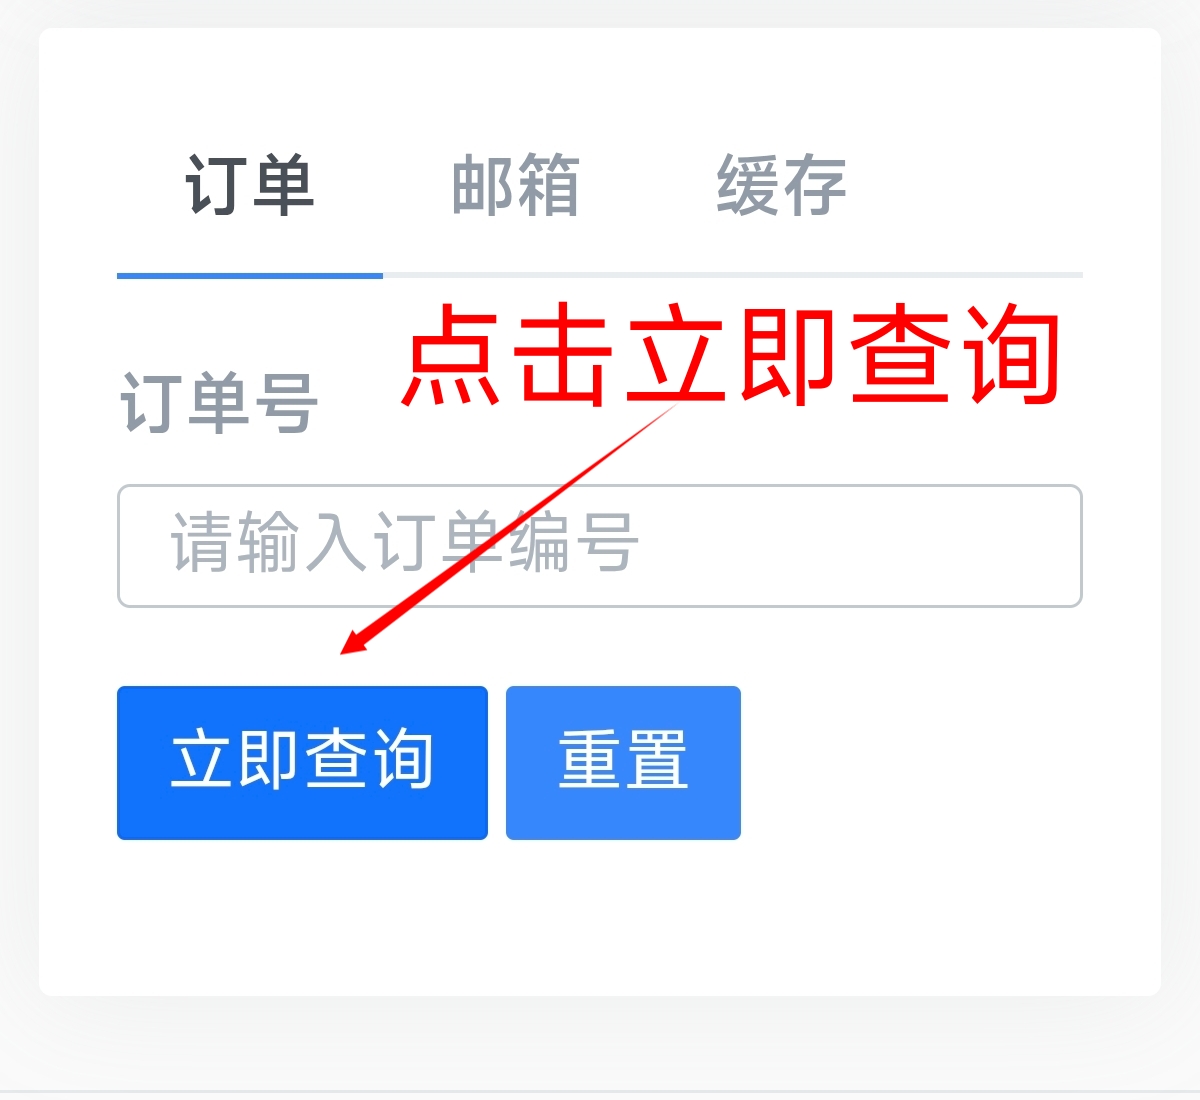Switch to the 邮箱 tab
Viewport: 1200px width, 1100px height.
pos(515,186)
